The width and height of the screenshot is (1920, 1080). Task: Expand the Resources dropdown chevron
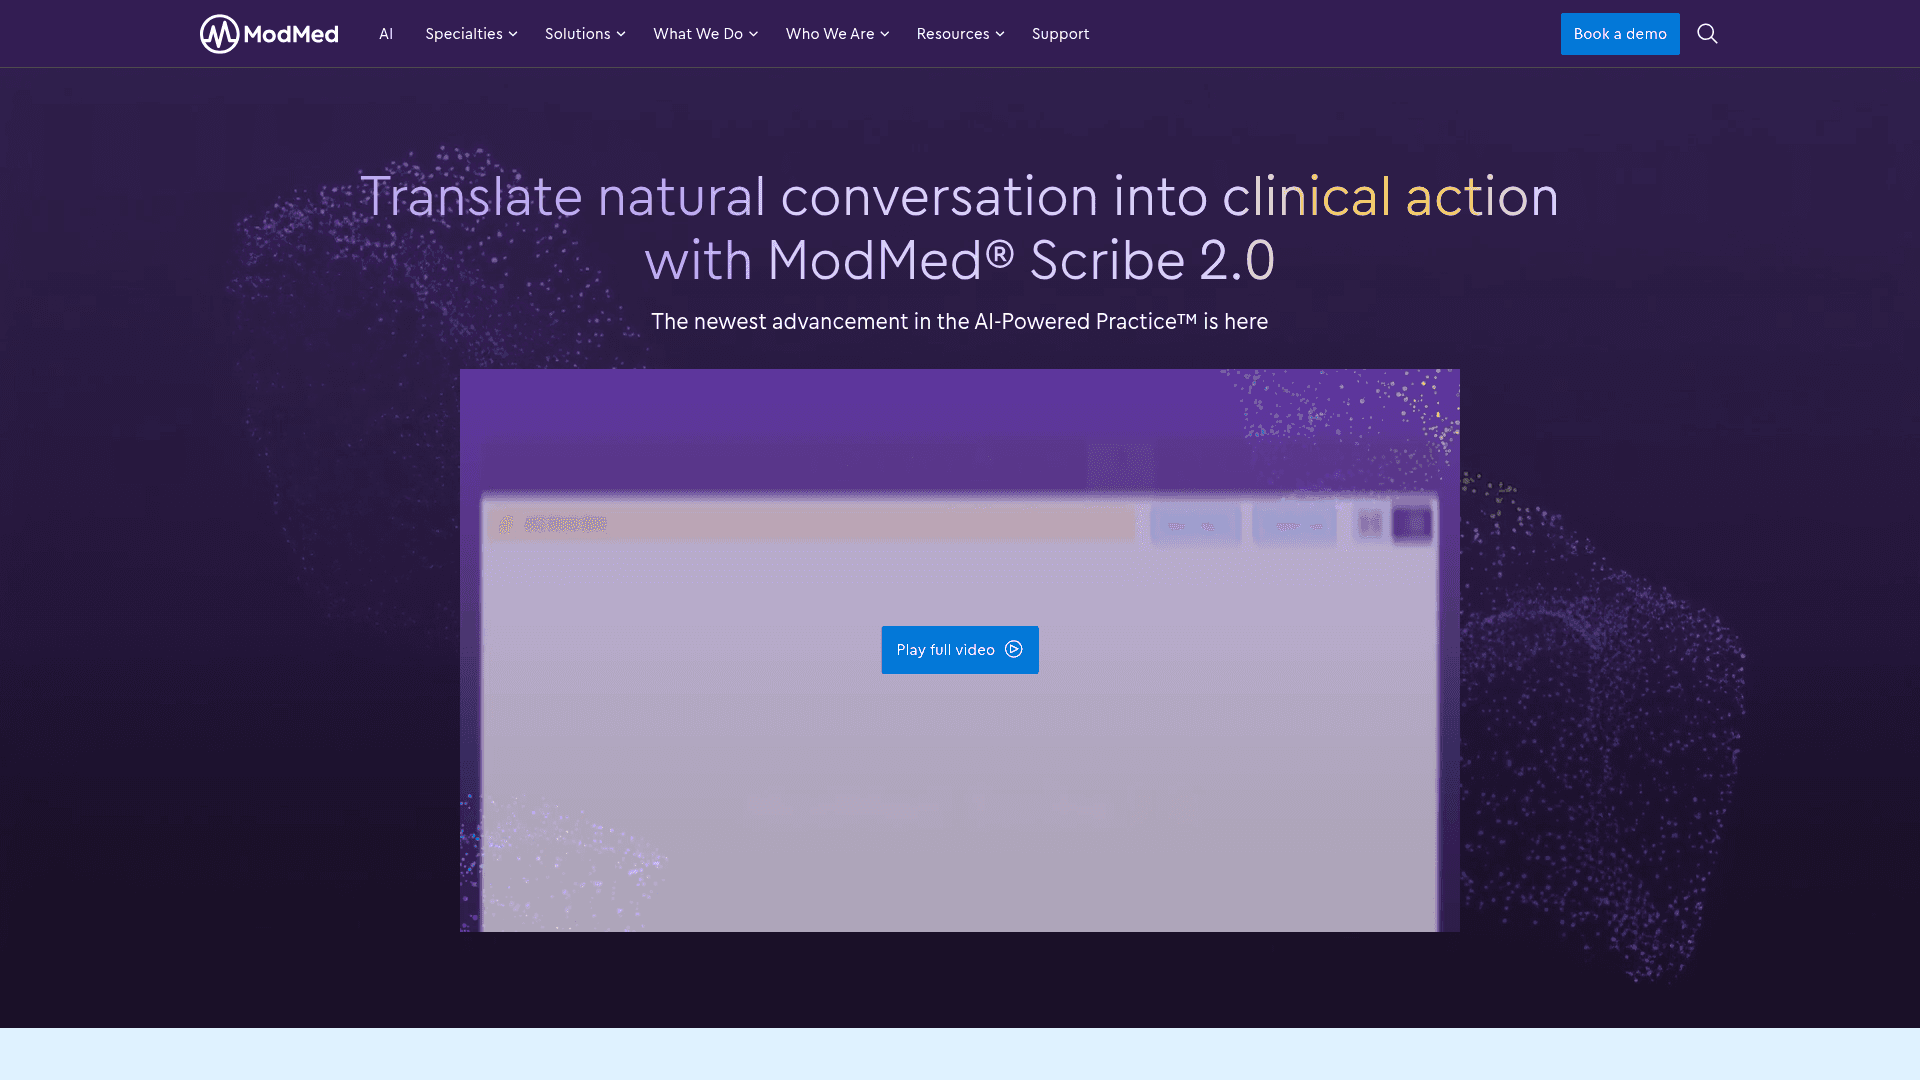pos(999,34)
